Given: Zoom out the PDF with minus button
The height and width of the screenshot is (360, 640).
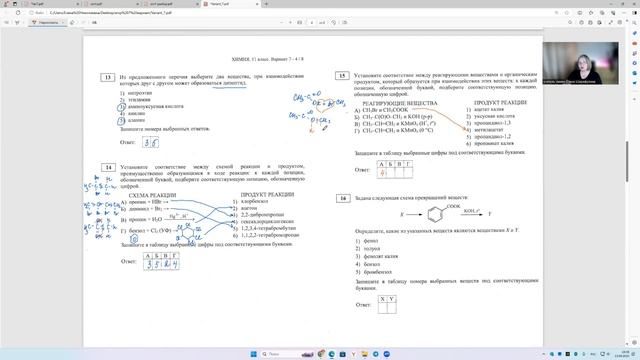Looking at the screenshot, I should tap(281, 22).
